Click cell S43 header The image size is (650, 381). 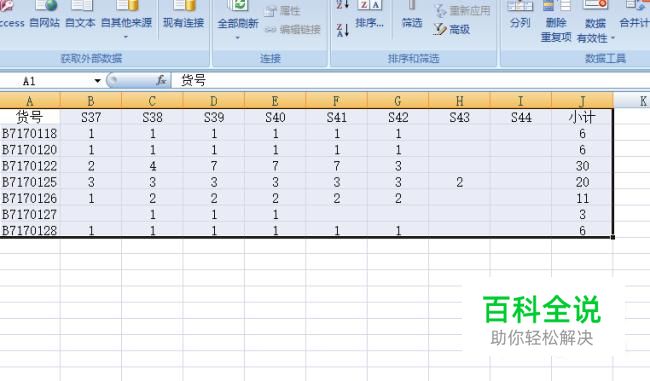(459, 117)
